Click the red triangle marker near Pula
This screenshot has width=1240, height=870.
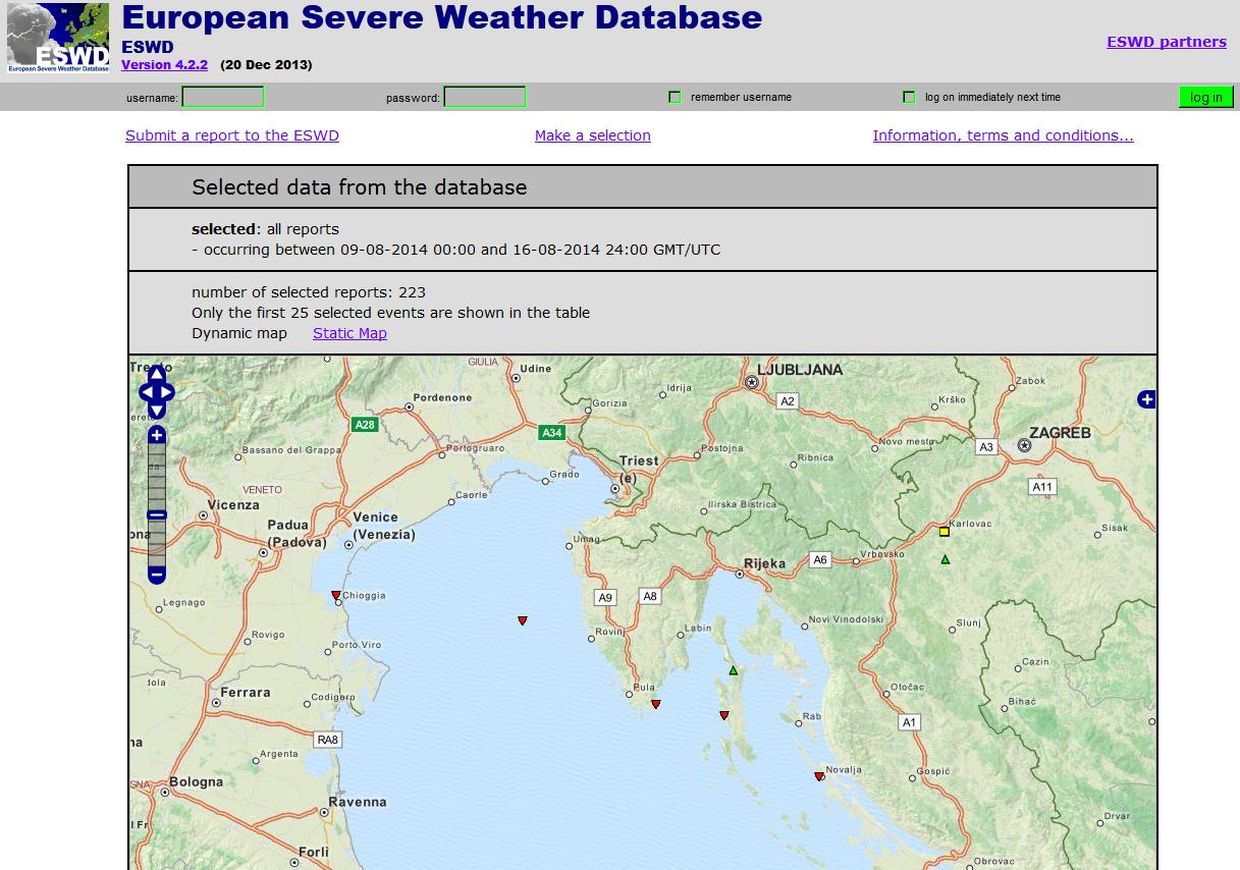[x=656, y=704]
